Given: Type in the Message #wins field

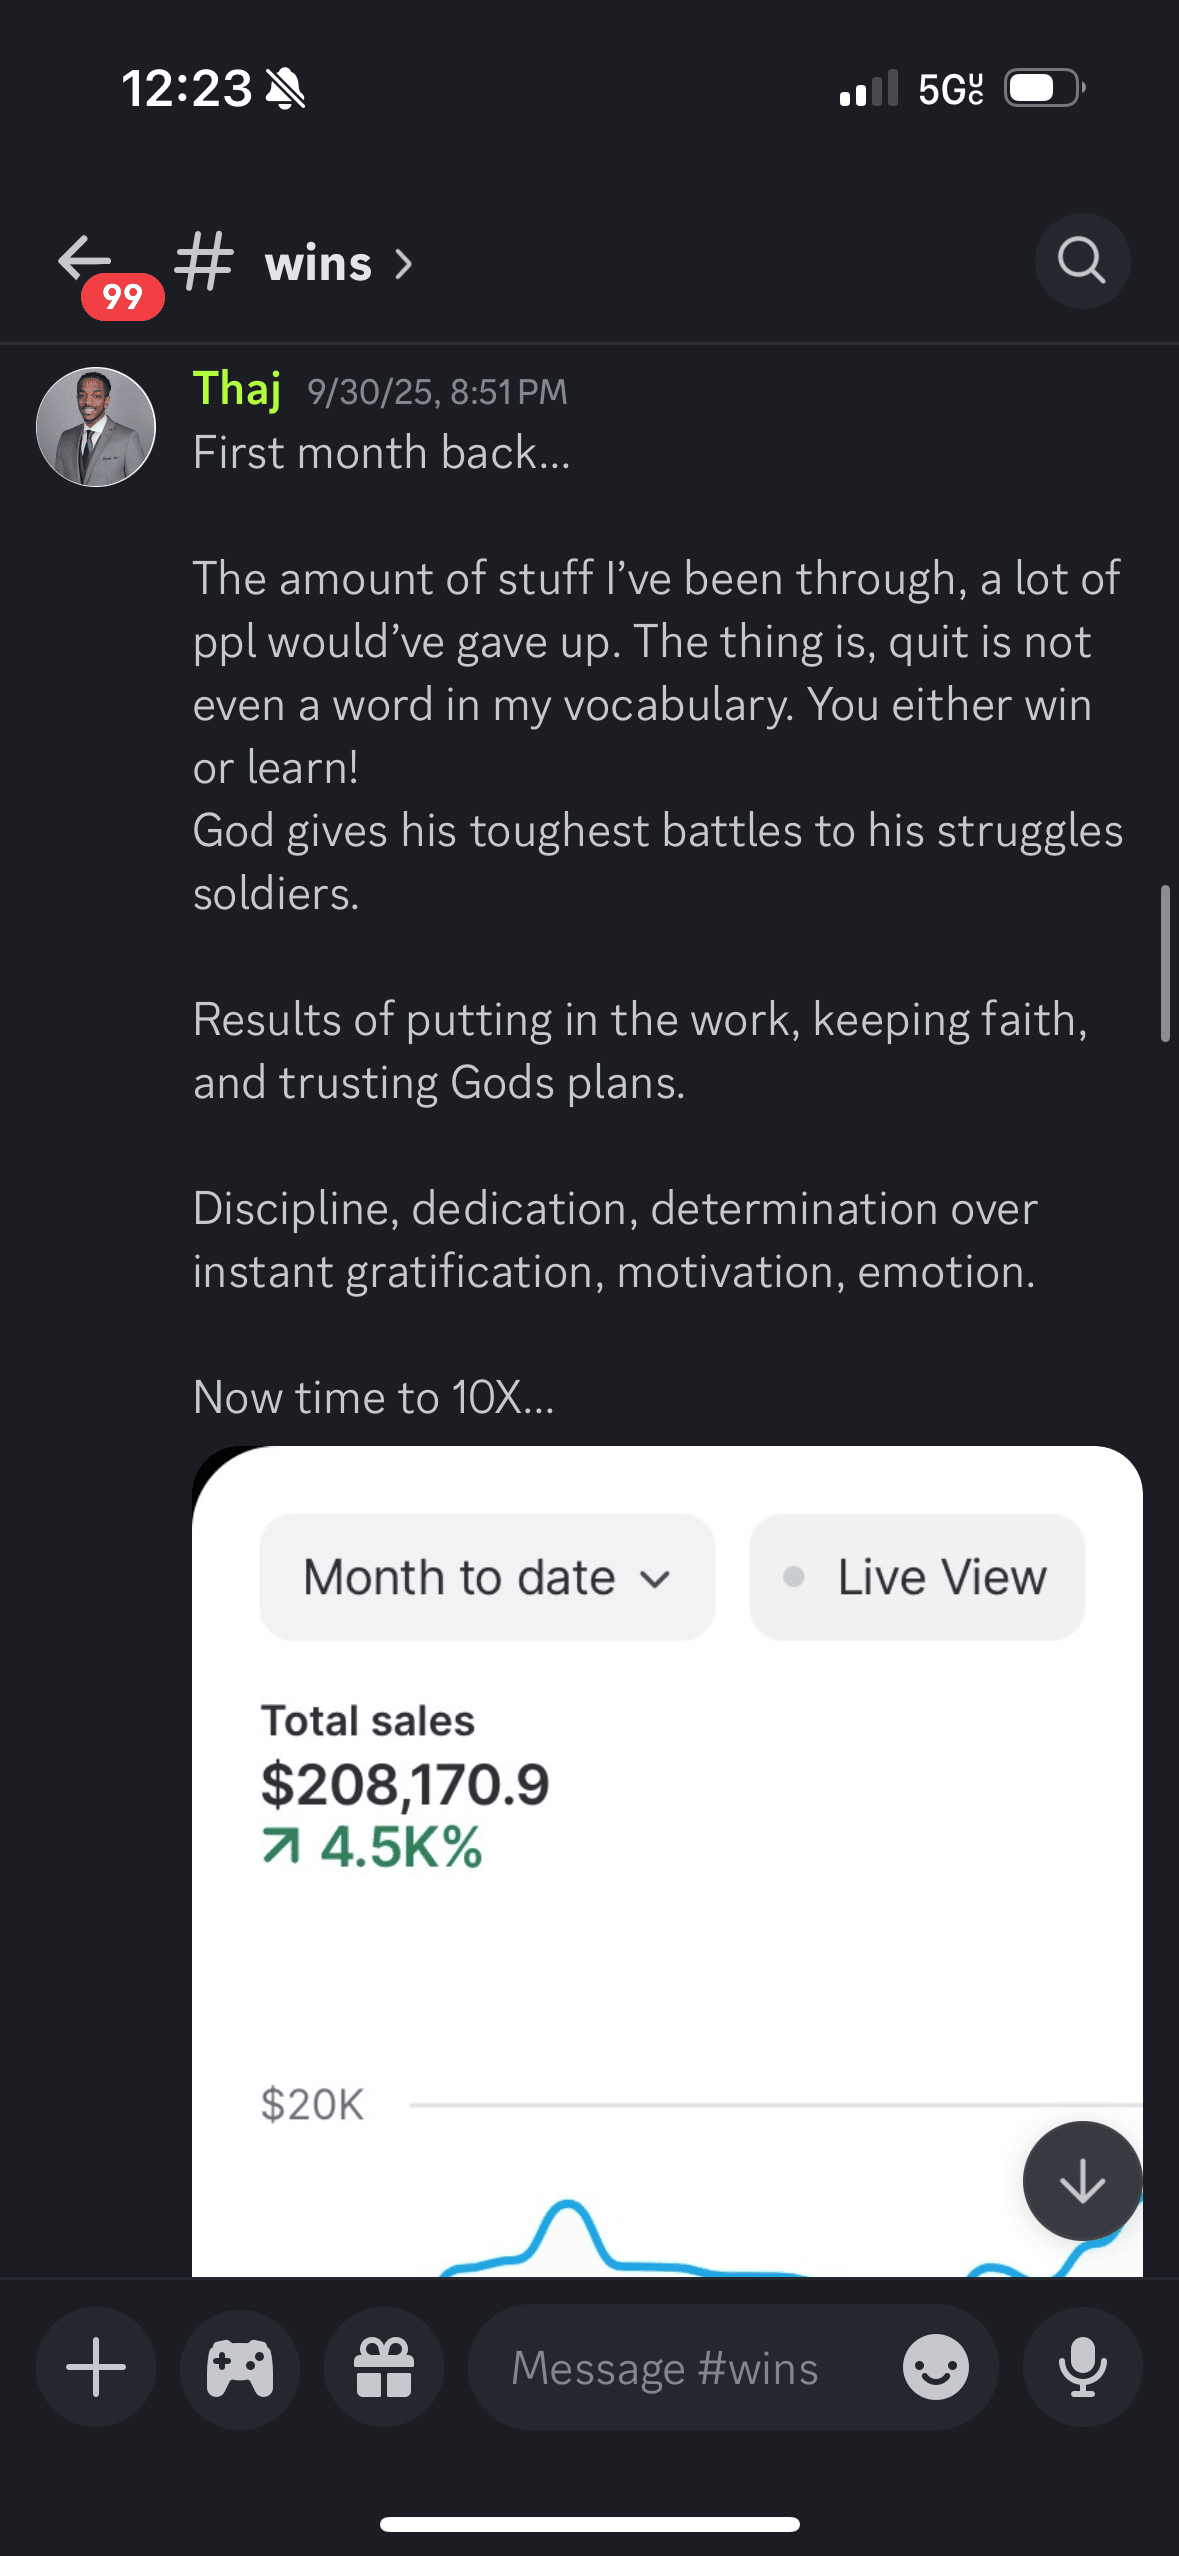Looking at the screenshot, I should pos(665,2367).
